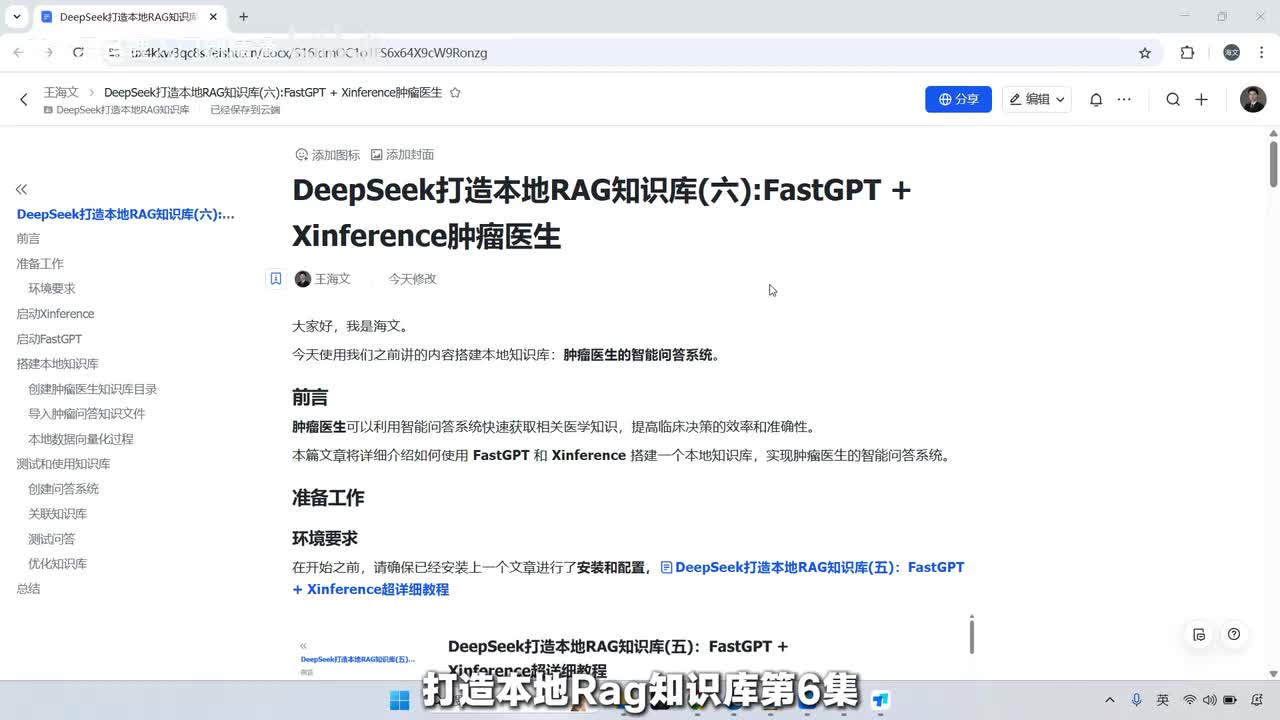Click the page vertical scrollbar thumb
The width and height of the screenshot is (1280, 720).
1273,164
